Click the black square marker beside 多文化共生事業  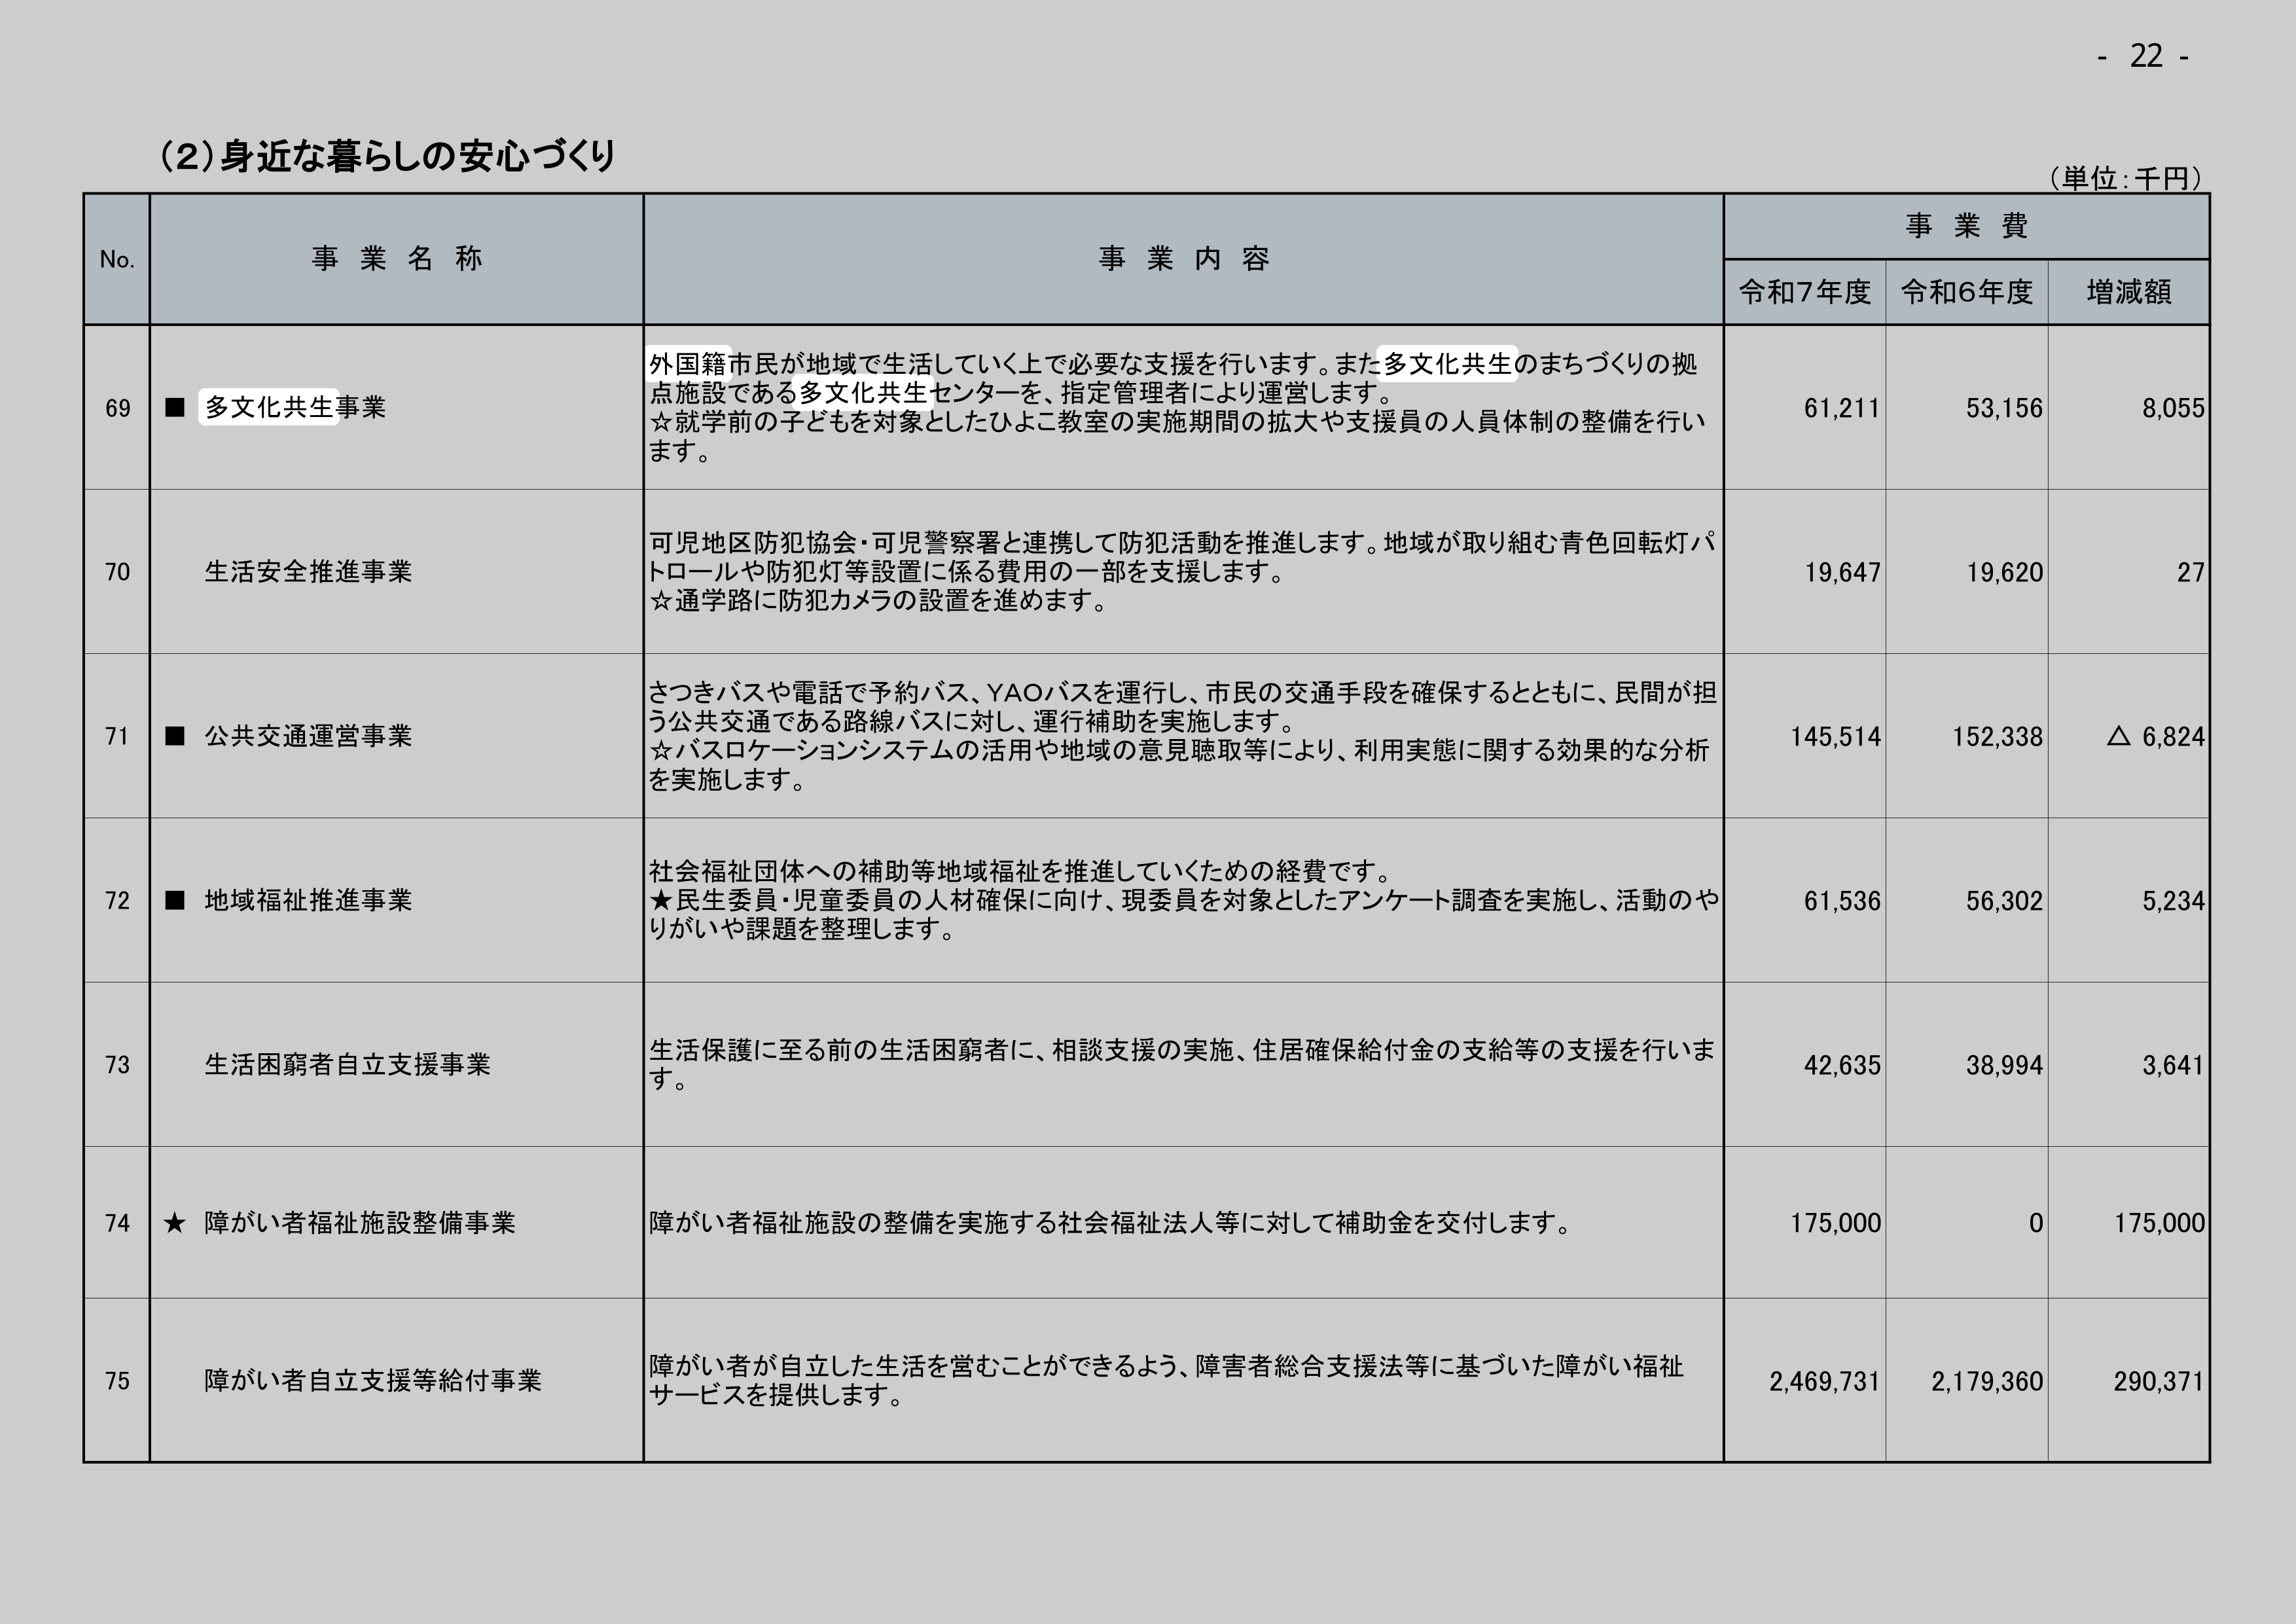pyautogui.click(x=175, y=407)
